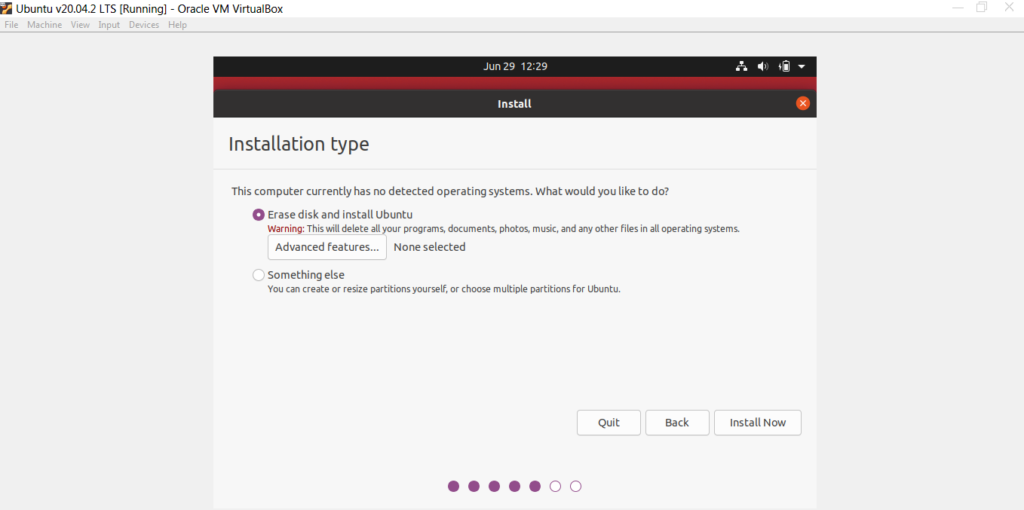Open the Help menu
The image size is (1024, 510).
pyautogui.click(x=177, y=25)
